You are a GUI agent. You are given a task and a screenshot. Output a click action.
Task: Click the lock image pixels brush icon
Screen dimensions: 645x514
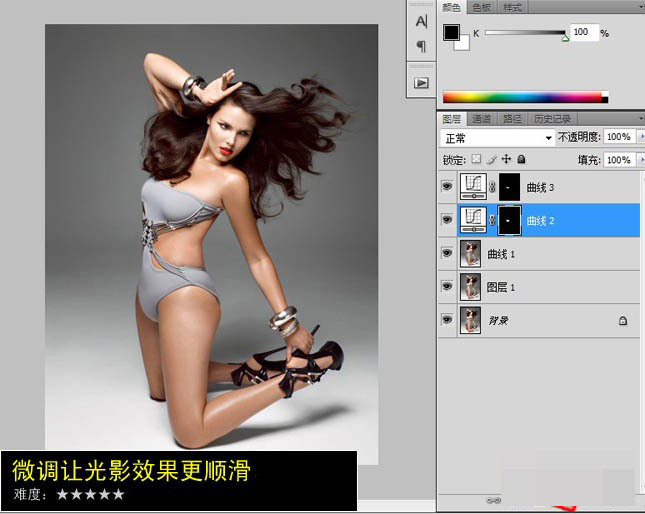click(491, 159)
